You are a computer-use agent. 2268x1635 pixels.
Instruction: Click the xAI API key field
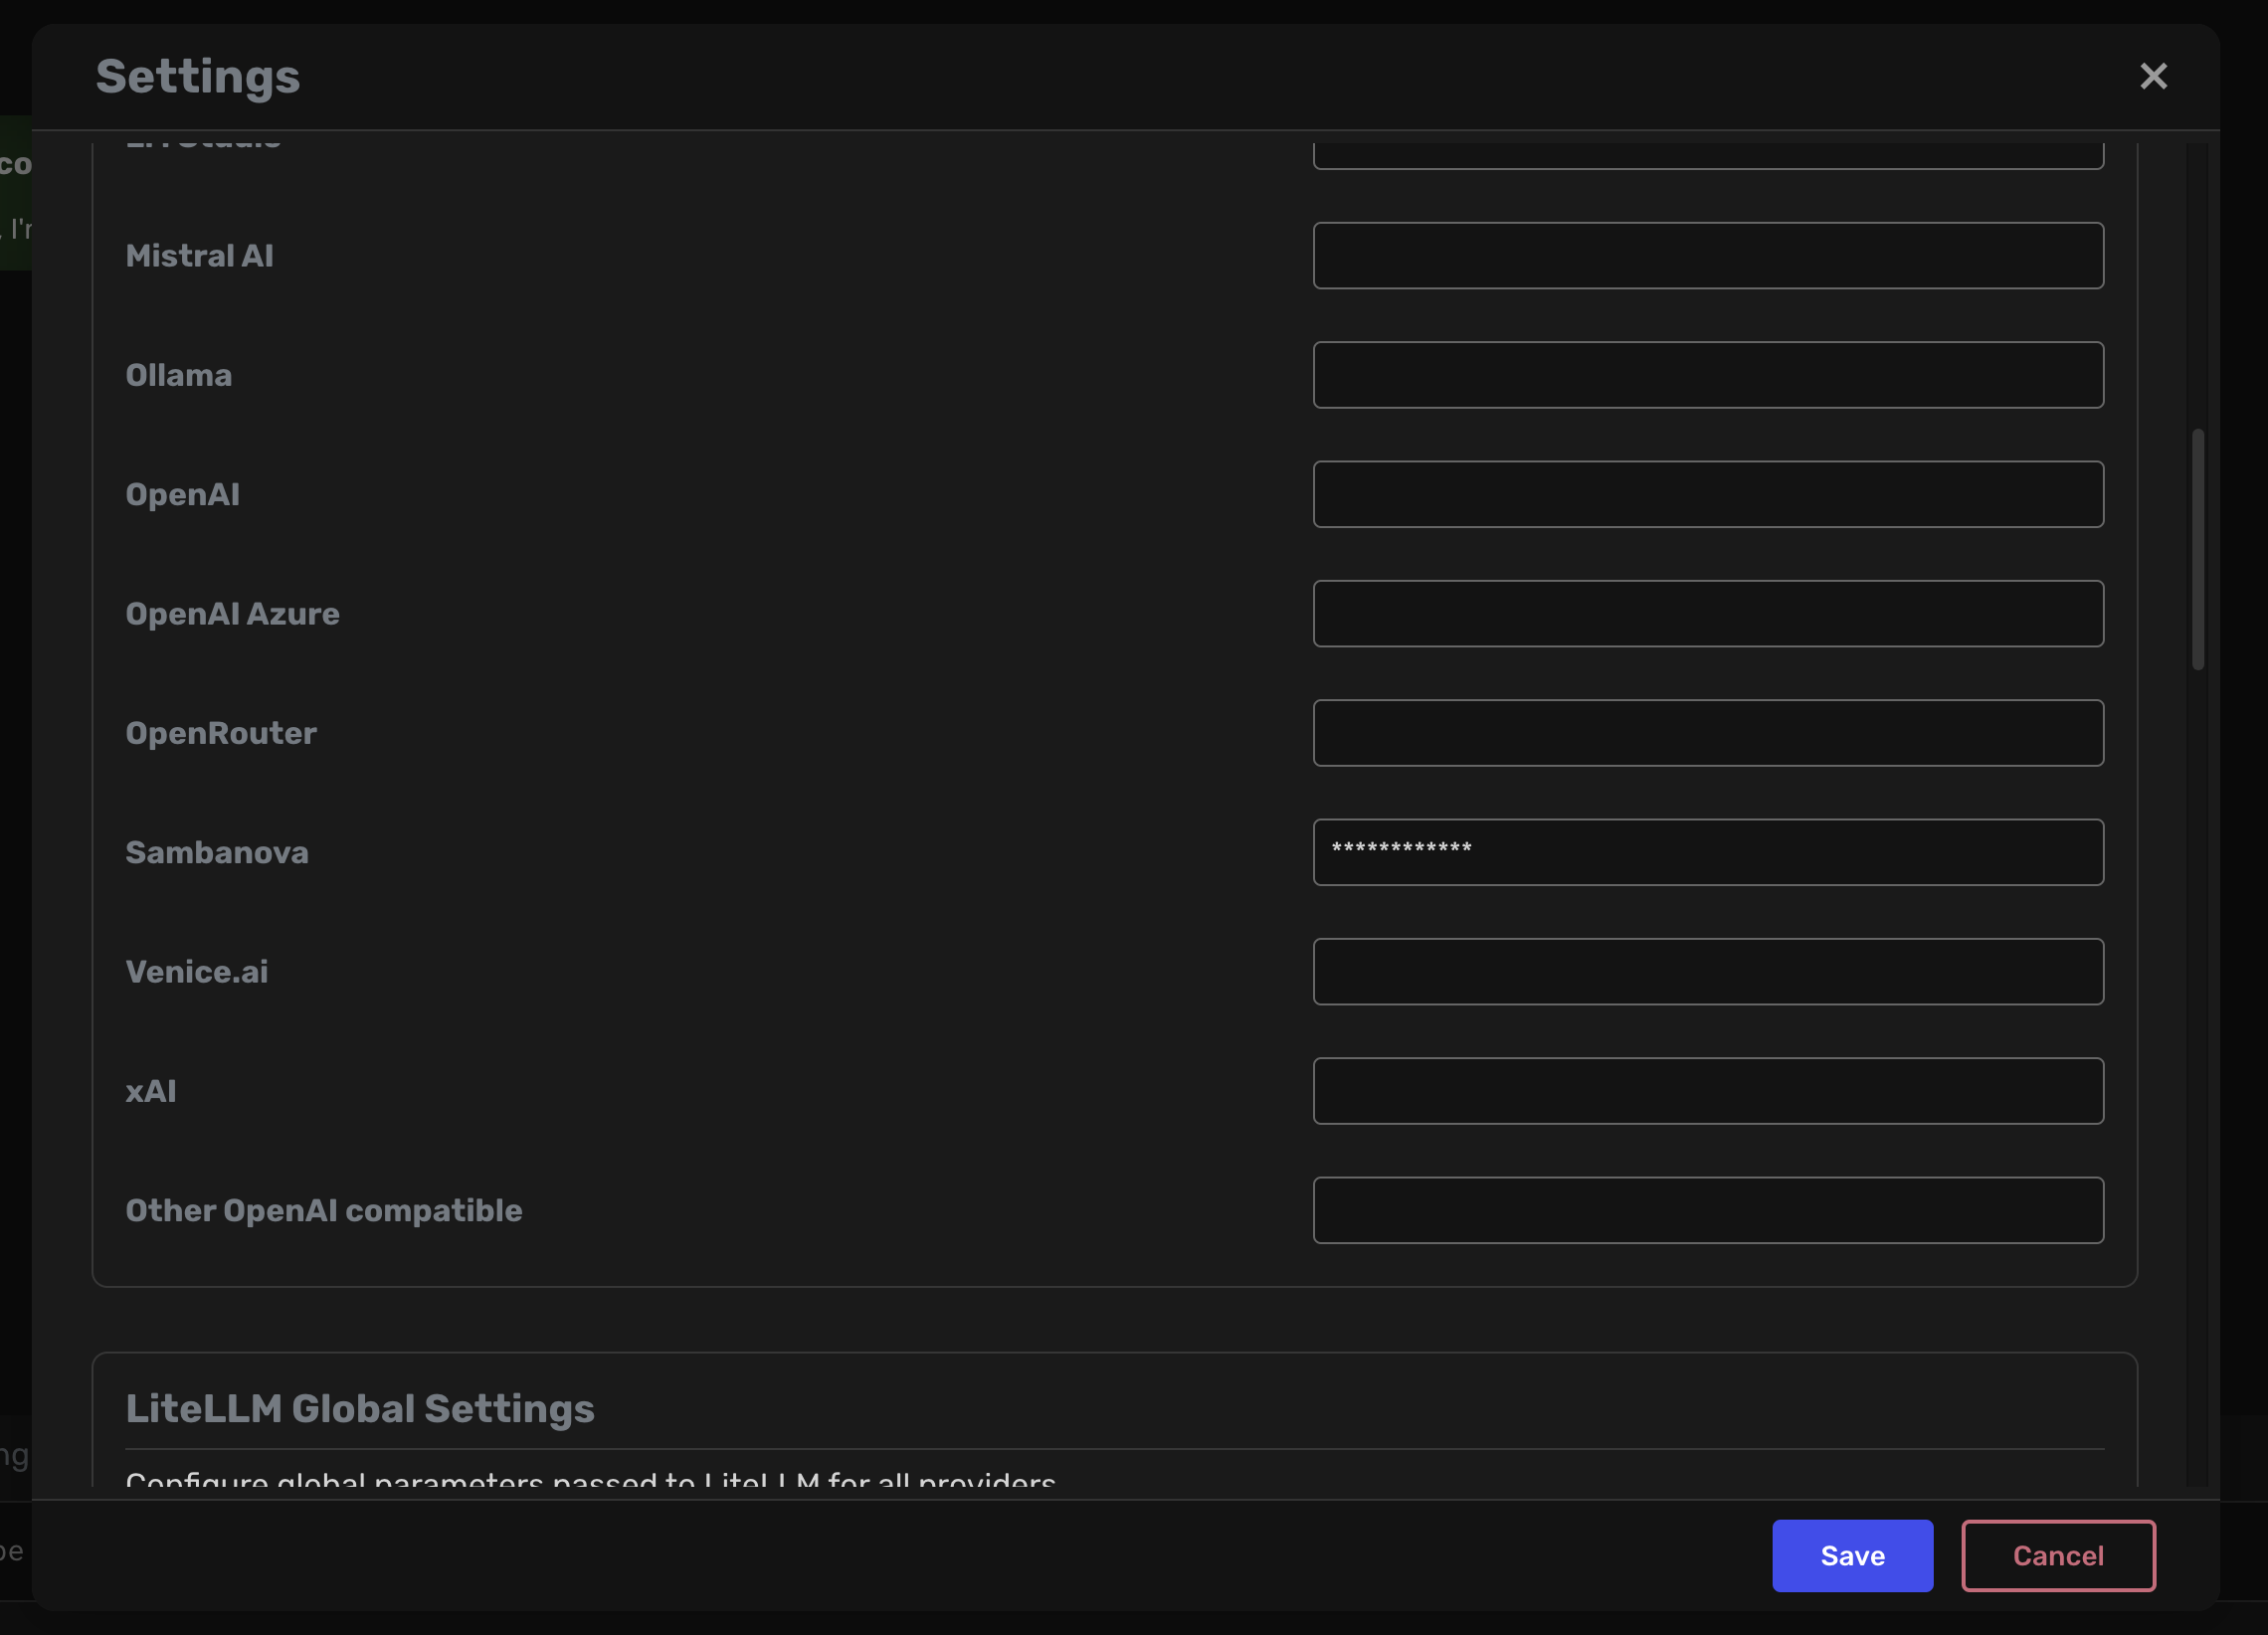[x=1708, y=1091]
